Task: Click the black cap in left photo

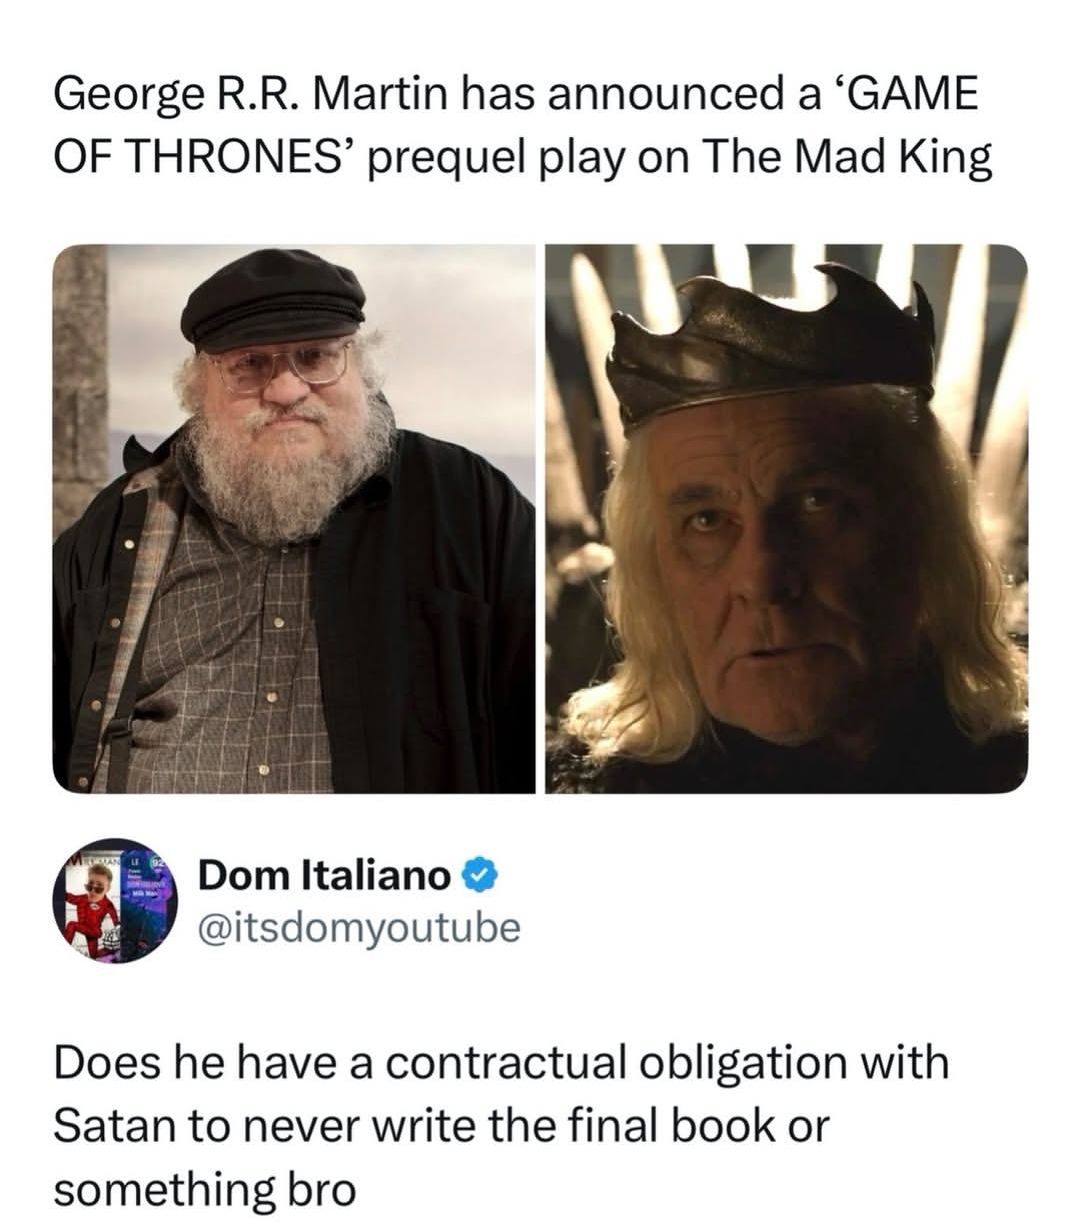Action: (272, 297)
